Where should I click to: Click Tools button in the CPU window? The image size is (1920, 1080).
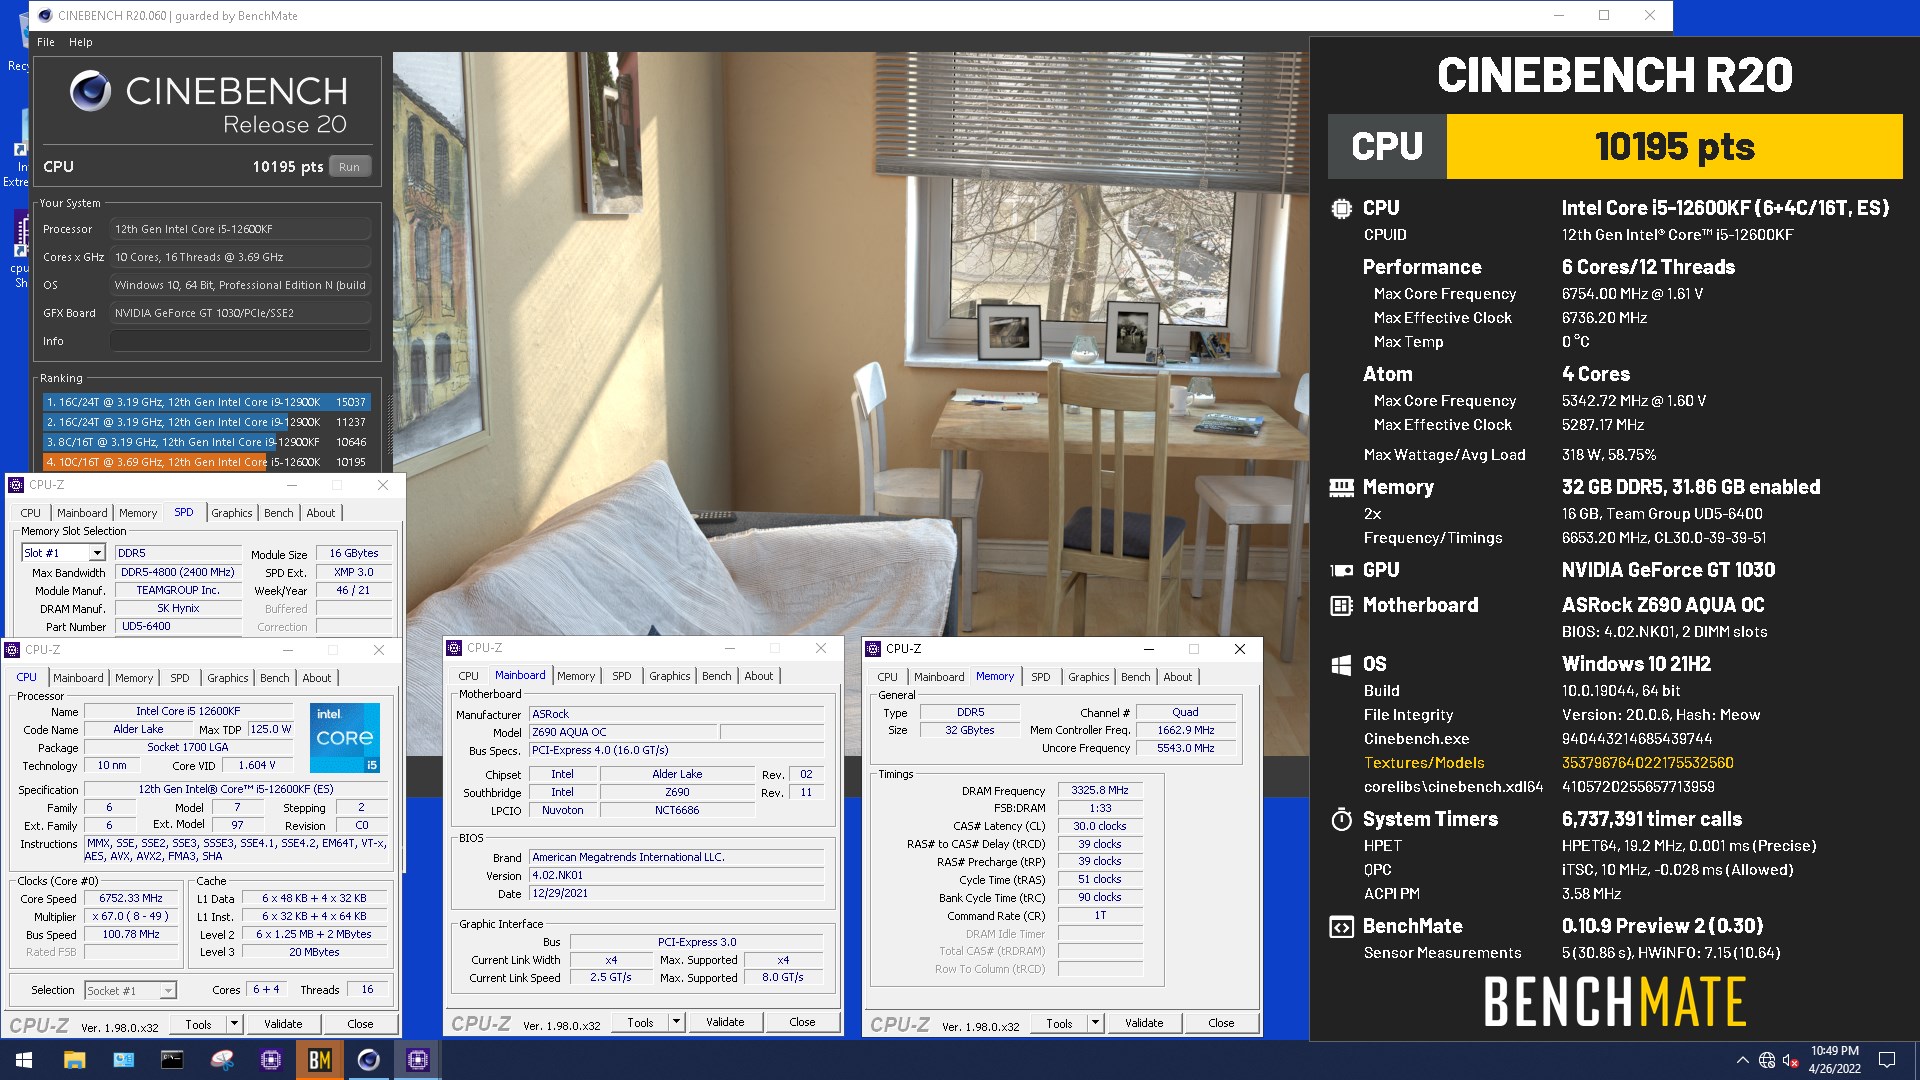click(198, 1024)
